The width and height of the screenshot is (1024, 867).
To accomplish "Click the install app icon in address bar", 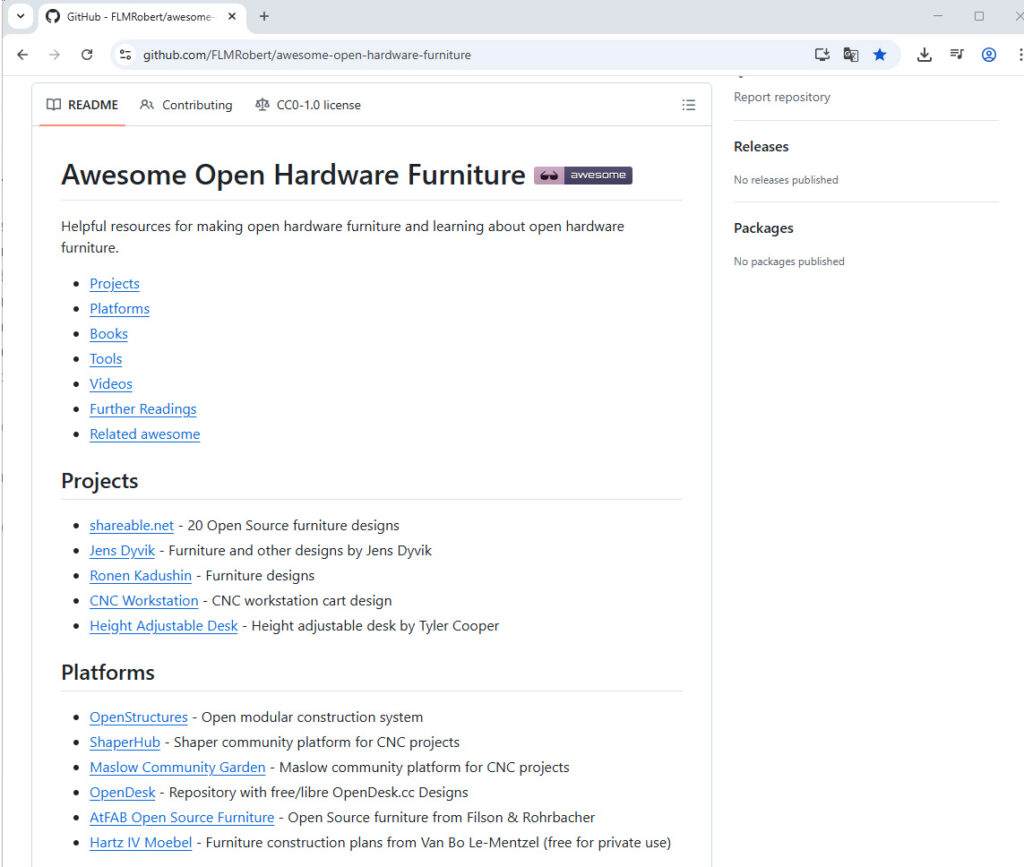I will (822, 55).
